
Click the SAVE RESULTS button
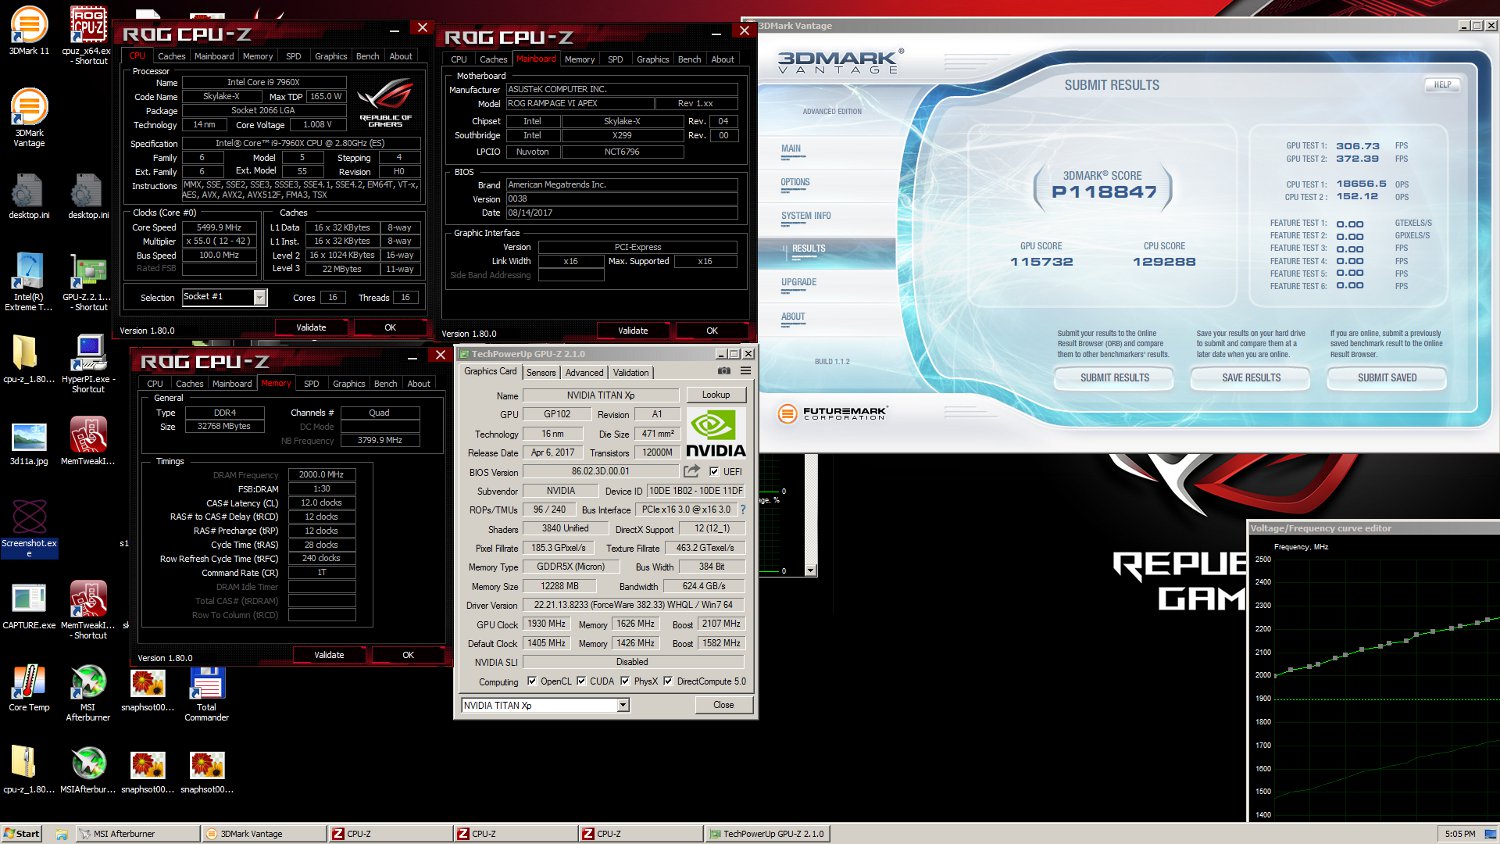tap(1251, 377)
